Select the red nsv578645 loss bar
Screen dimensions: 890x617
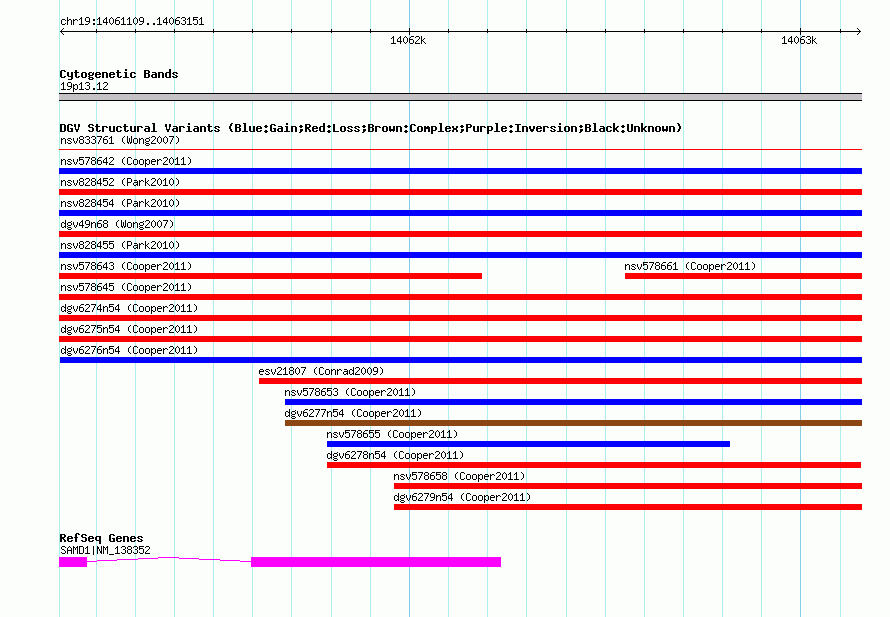460,297
